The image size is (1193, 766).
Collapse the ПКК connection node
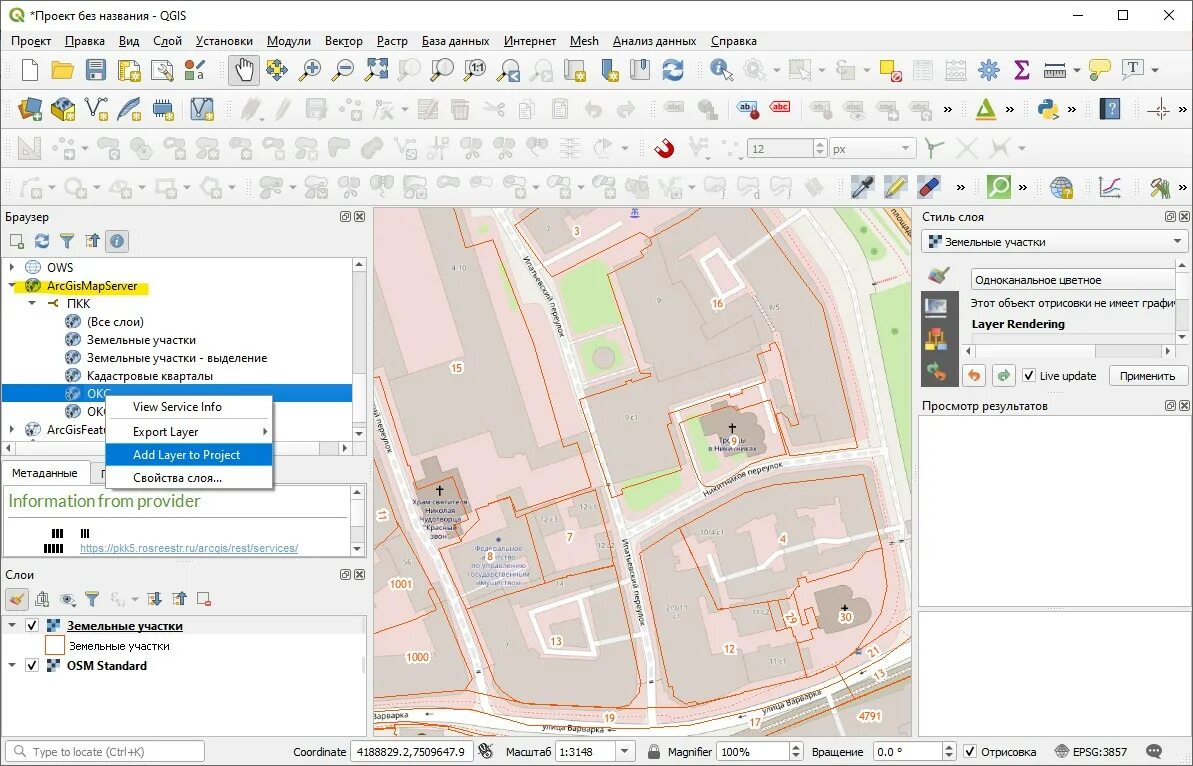point(32,303)
